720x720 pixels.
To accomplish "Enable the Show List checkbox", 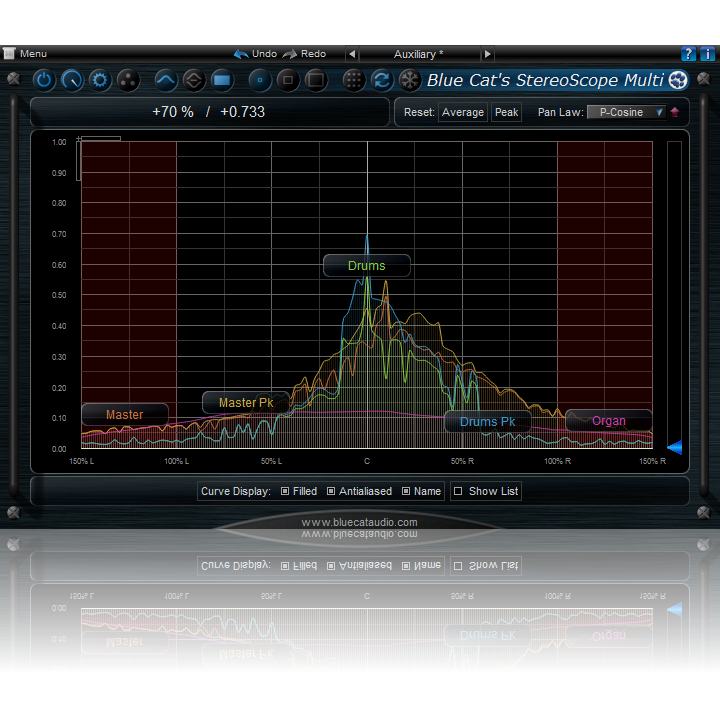I will coord(458,491).
